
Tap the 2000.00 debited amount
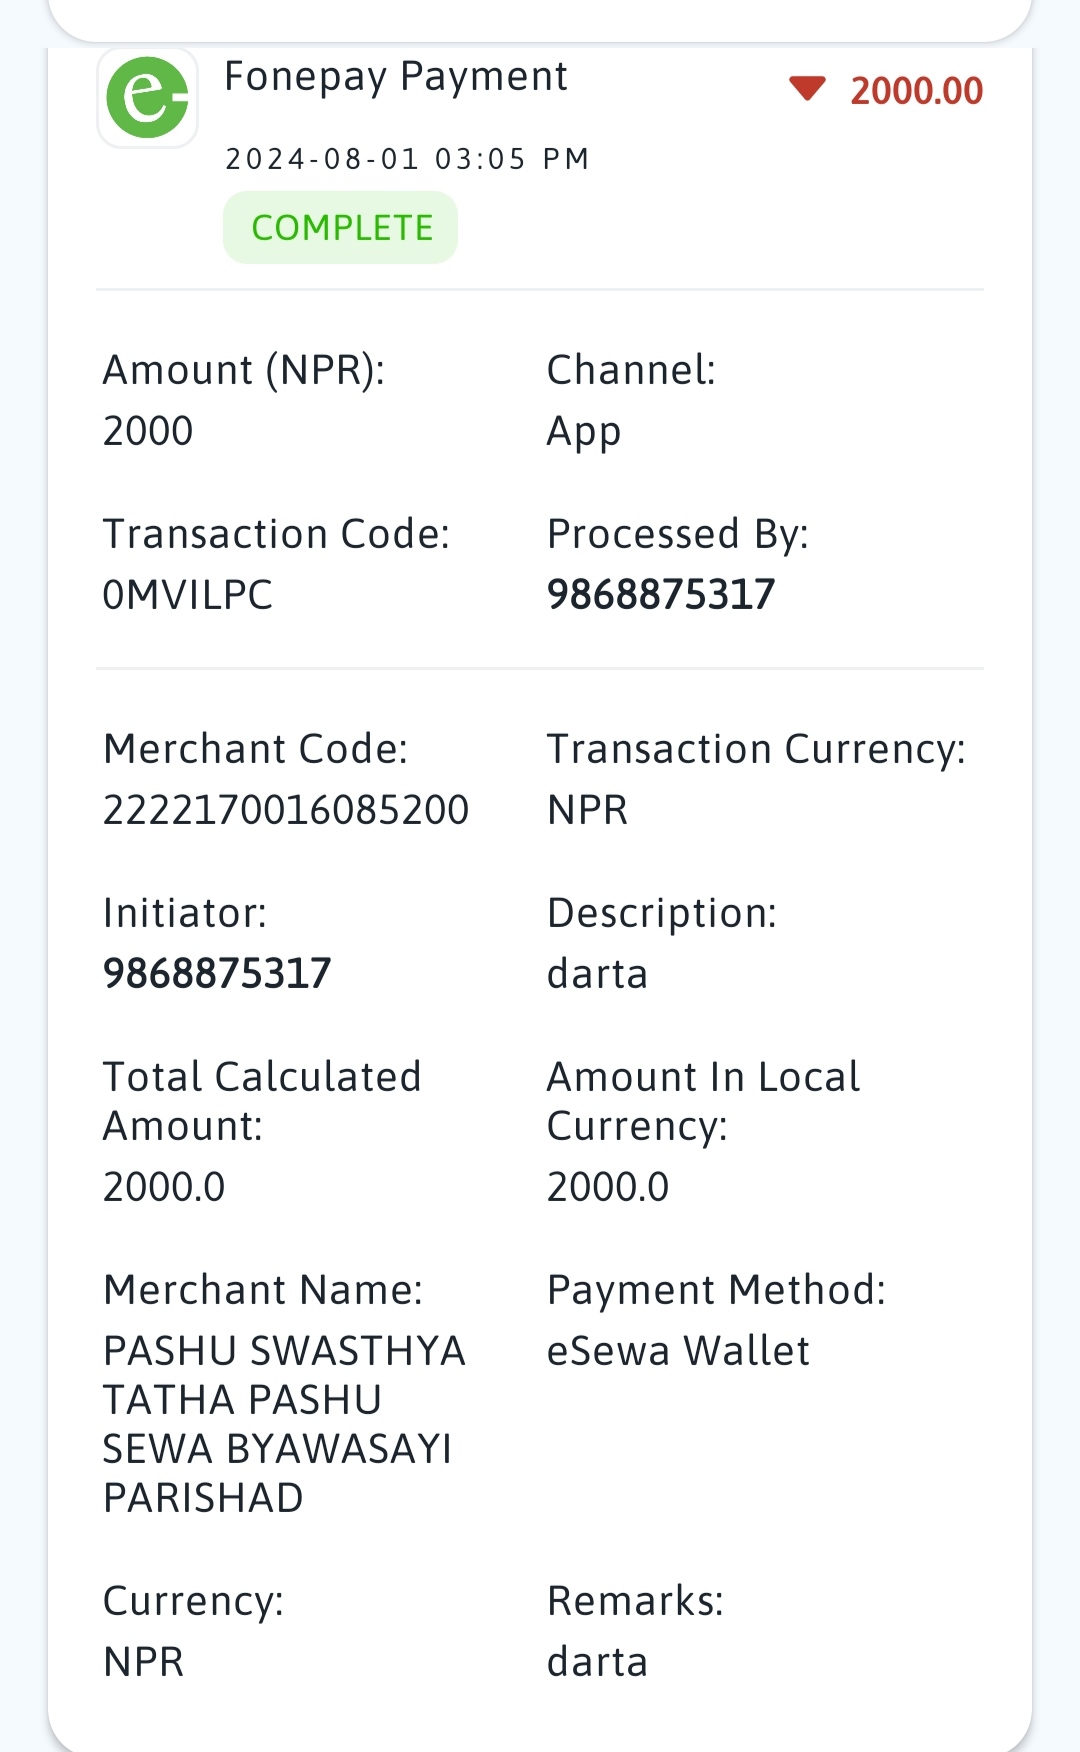pyautogui.click(x=917, y=91)
